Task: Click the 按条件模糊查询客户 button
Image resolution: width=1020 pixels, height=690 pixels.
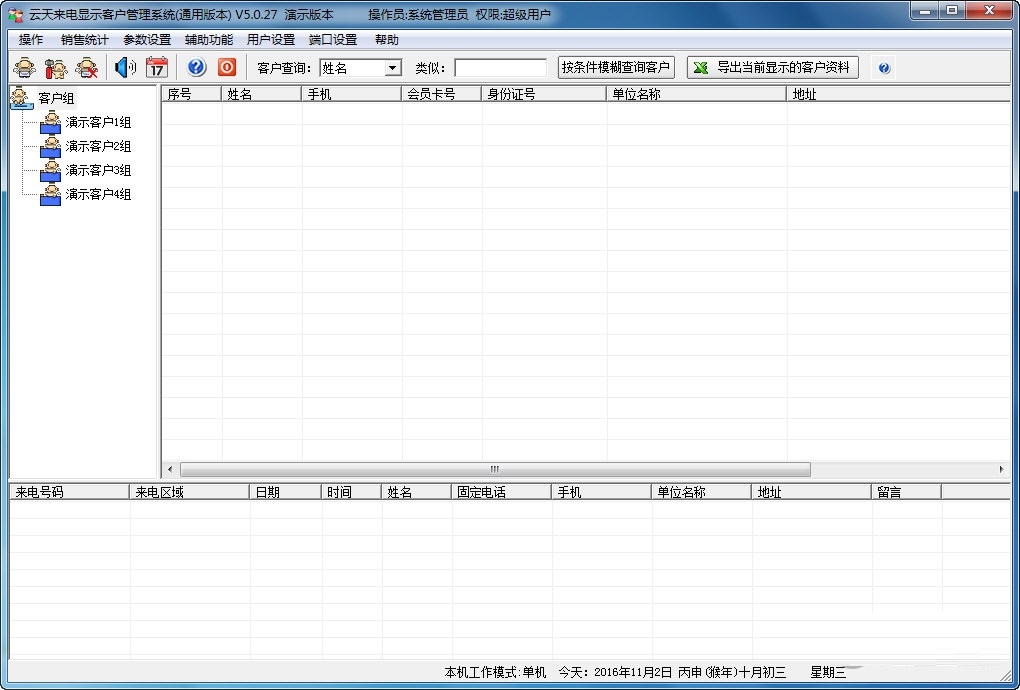Action: [x=616, y=67]
